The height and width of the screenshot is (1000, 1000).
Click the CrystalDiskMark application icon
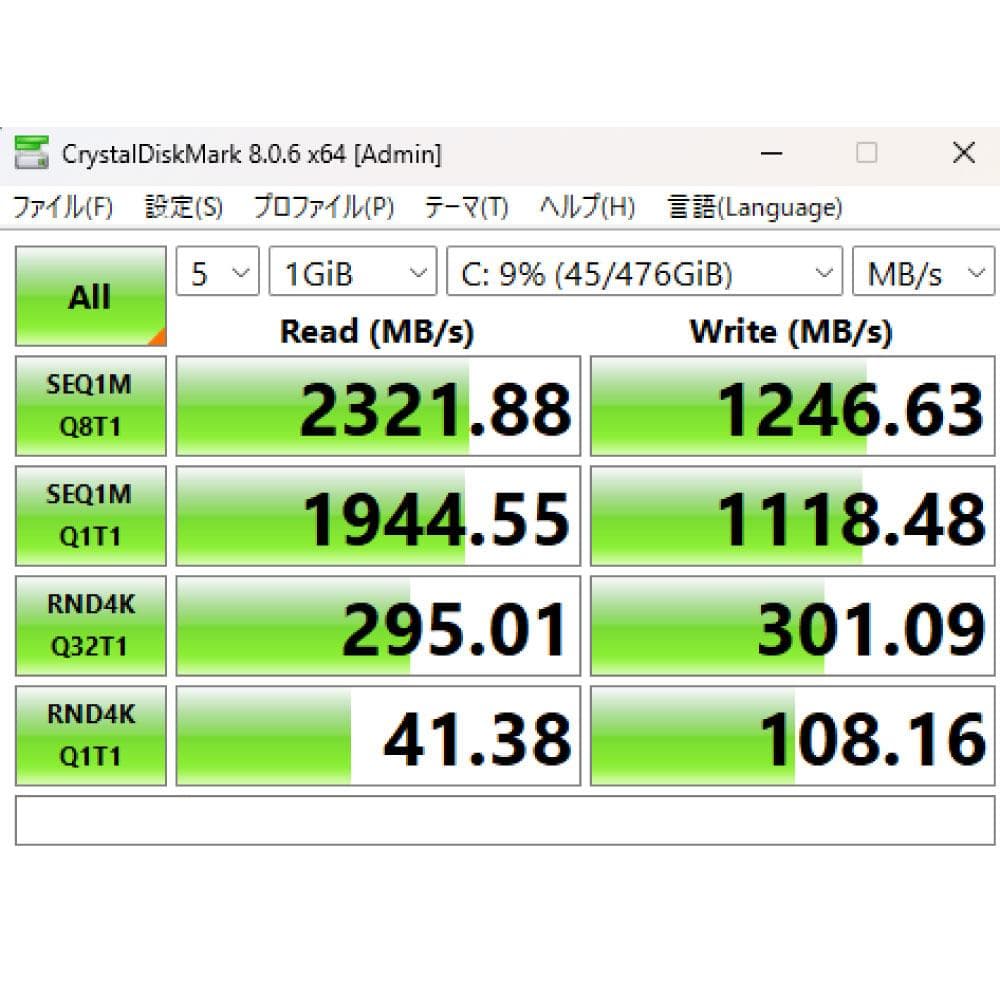[31, 153]
